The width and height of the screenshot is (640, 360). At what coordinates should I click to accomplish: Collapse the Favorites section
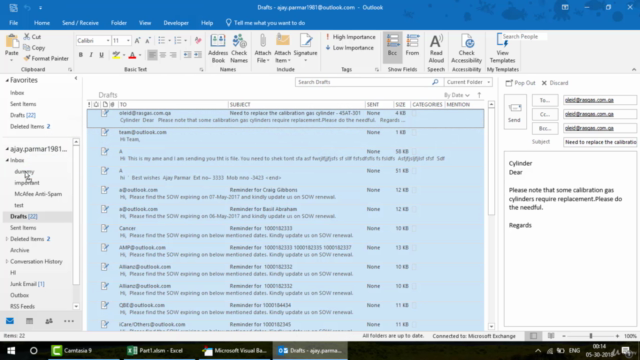coord(7,80)
